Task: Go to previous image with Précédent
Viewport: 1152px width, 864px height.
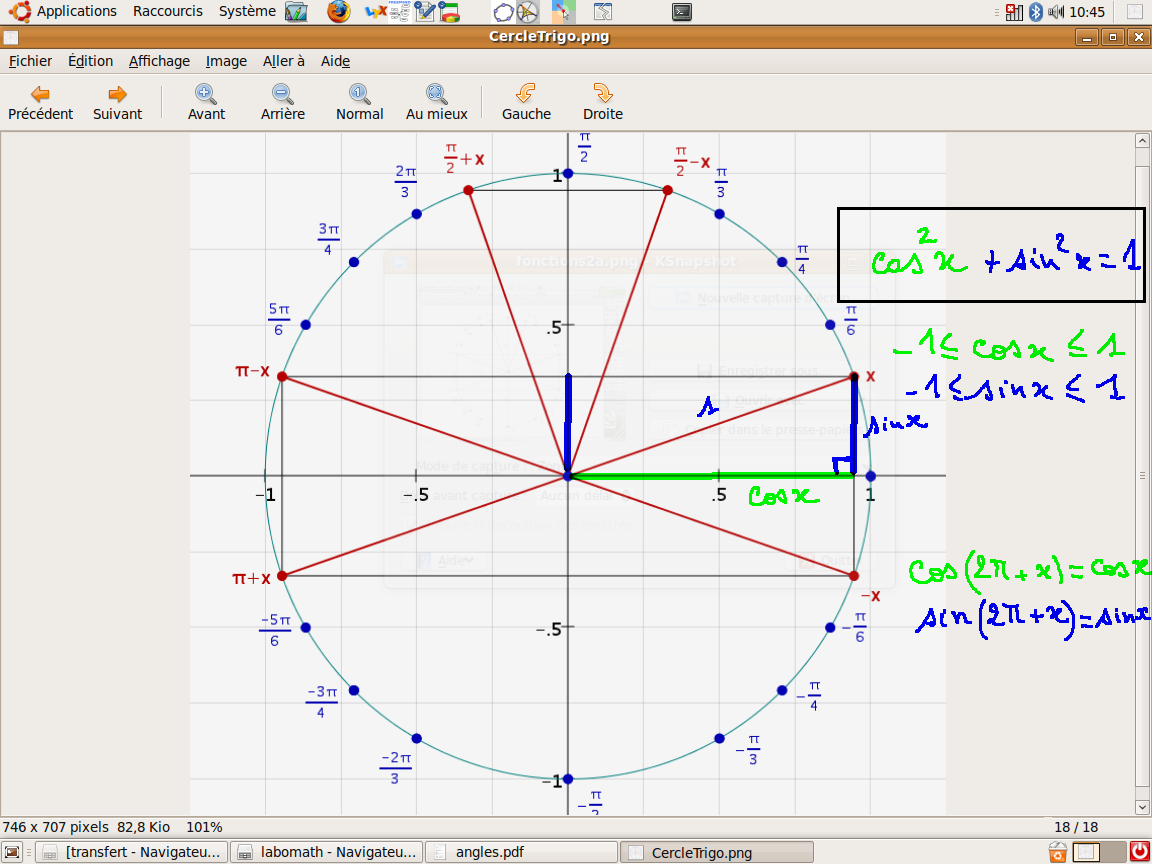Action: [x=40, y=102]
